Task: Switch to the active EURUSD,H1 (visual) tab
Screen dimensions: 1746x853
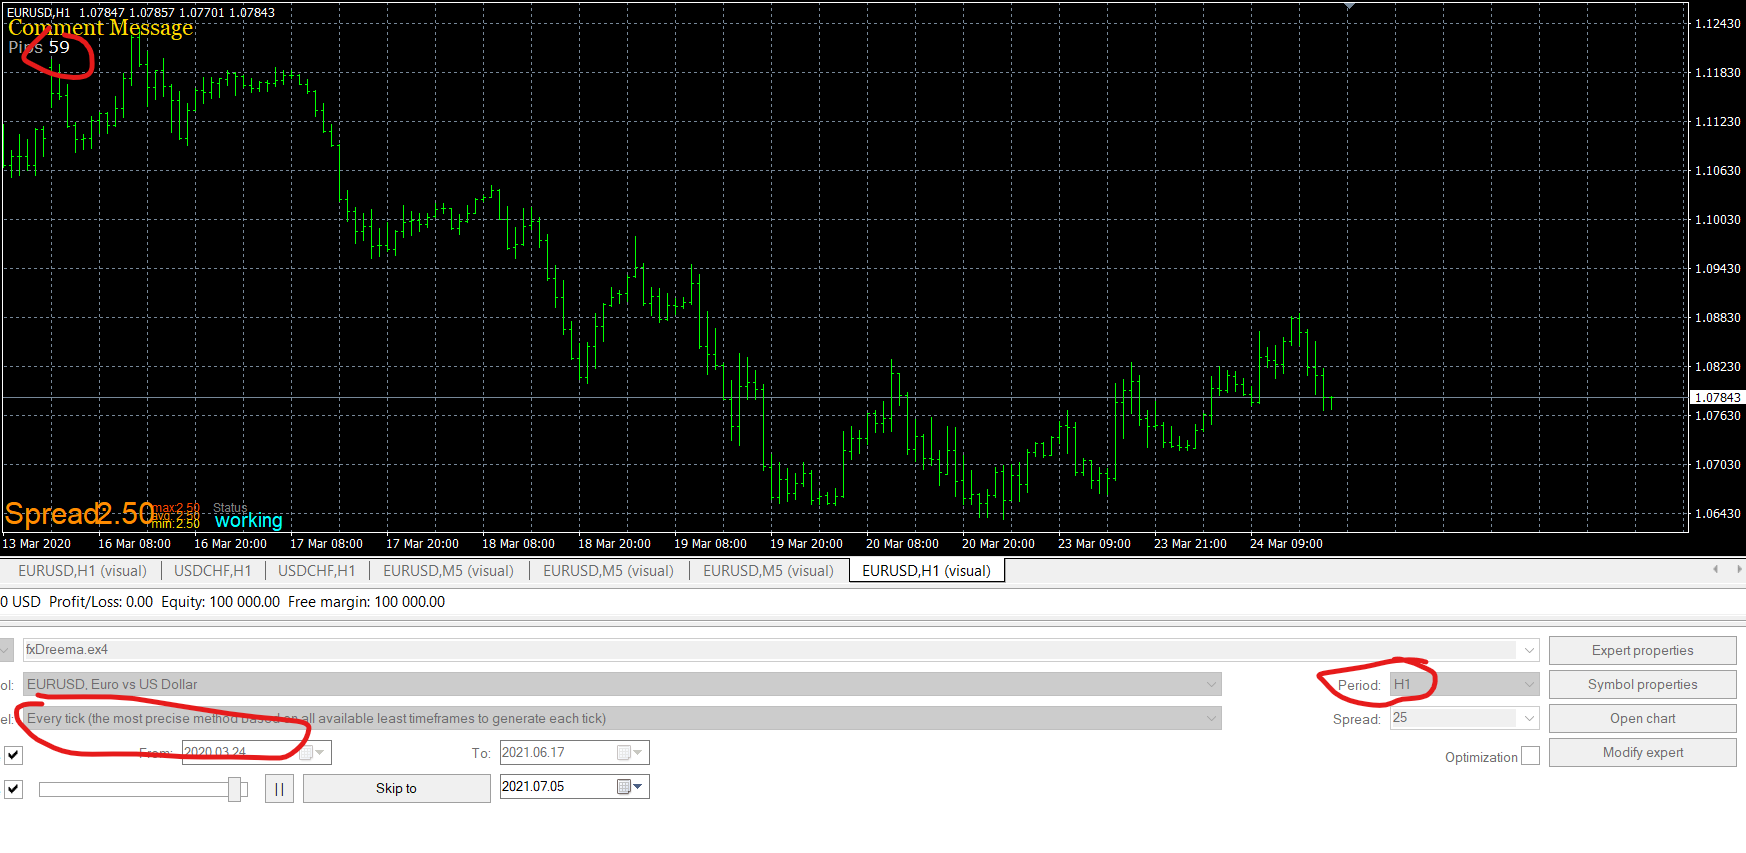Action: coord(926,571)
